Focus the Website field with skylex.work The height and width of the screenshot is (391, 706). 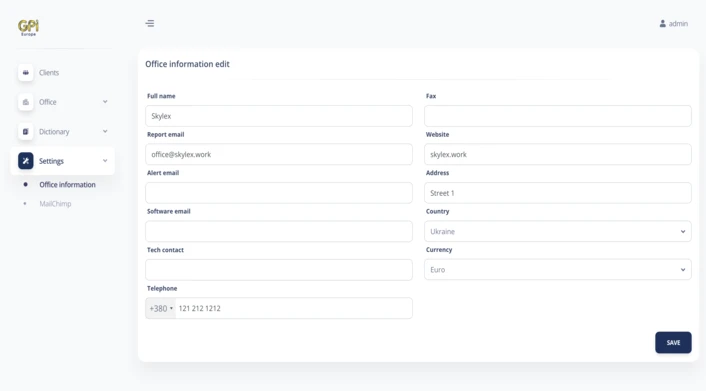click(557, 154)
